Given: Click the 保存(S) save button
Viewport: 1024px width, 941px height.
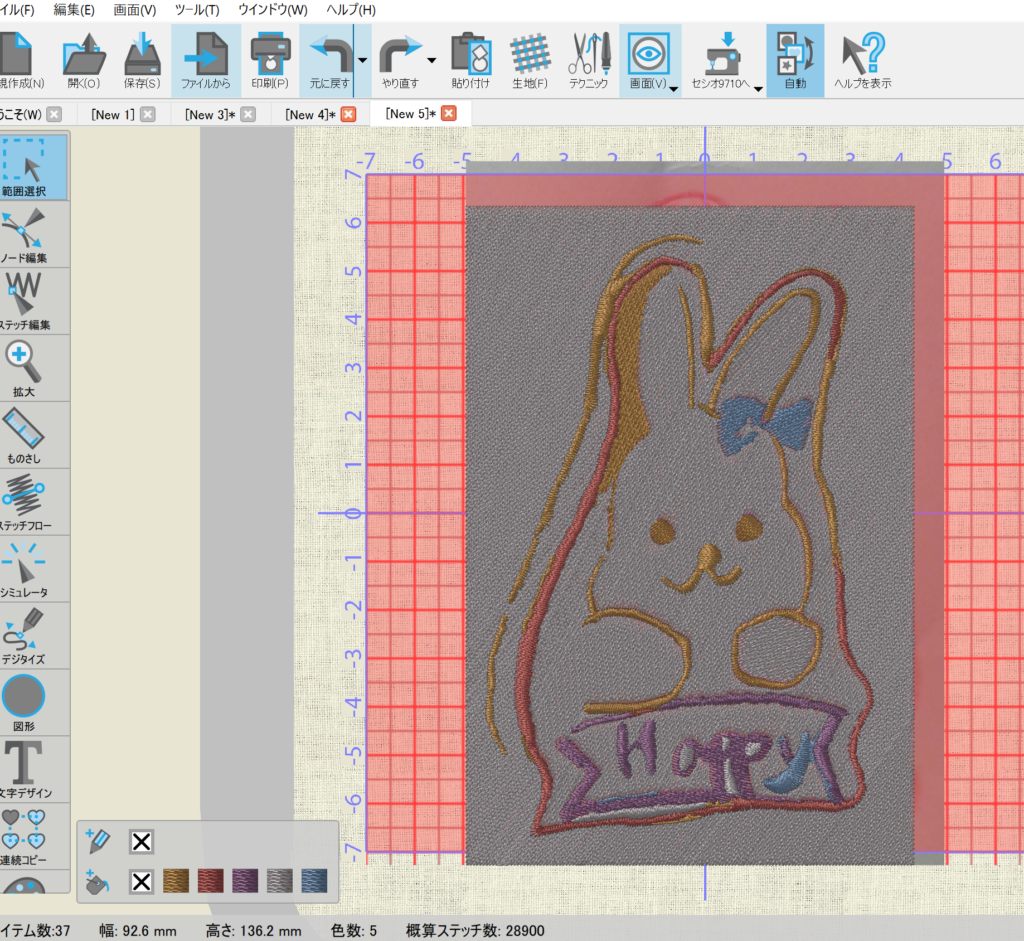Looking at the screenshot, I should (141, 60).
